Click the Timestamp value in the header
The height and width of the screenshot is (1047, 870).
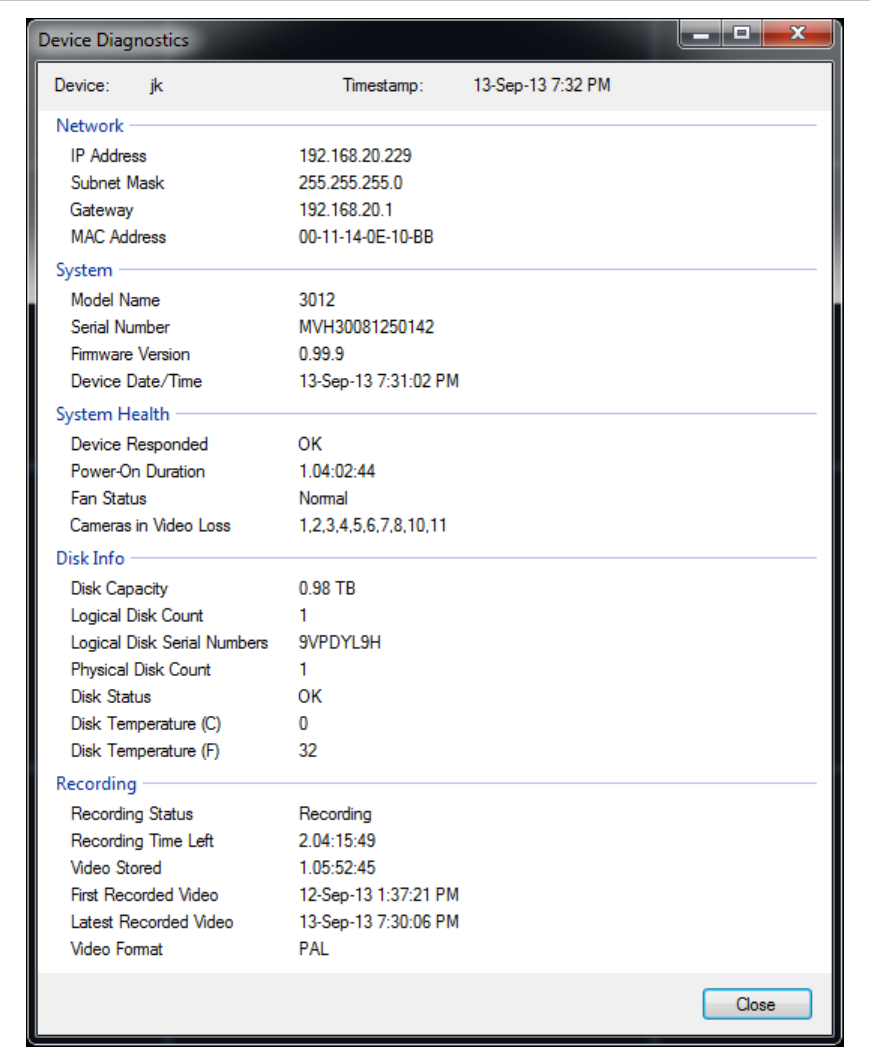(541, 86)
